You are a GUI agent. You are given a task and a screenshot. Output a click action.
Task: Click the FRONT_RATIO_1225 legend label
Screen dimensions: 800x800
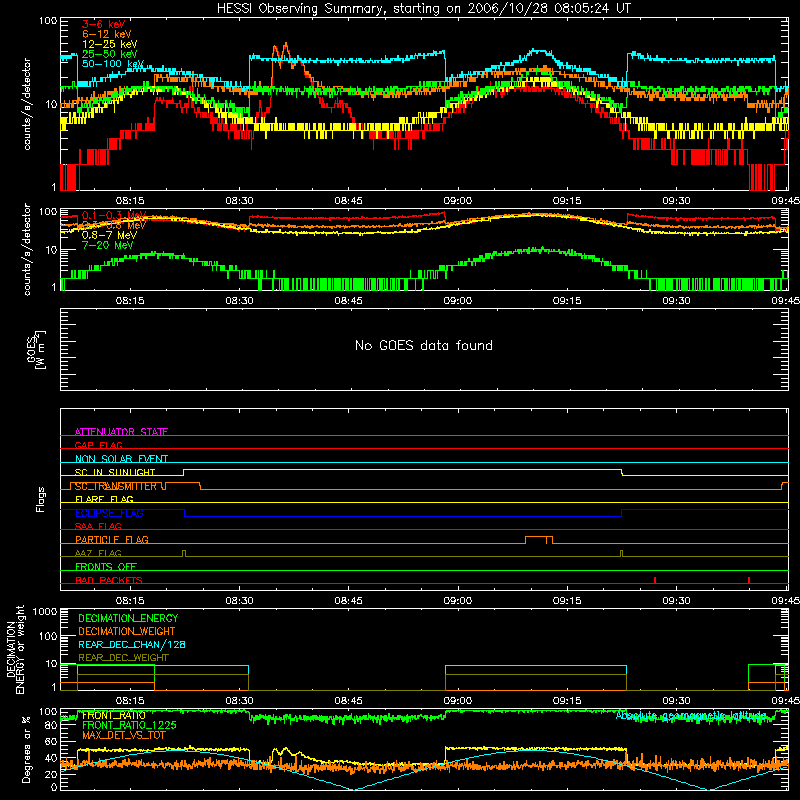tap(129, 725)
